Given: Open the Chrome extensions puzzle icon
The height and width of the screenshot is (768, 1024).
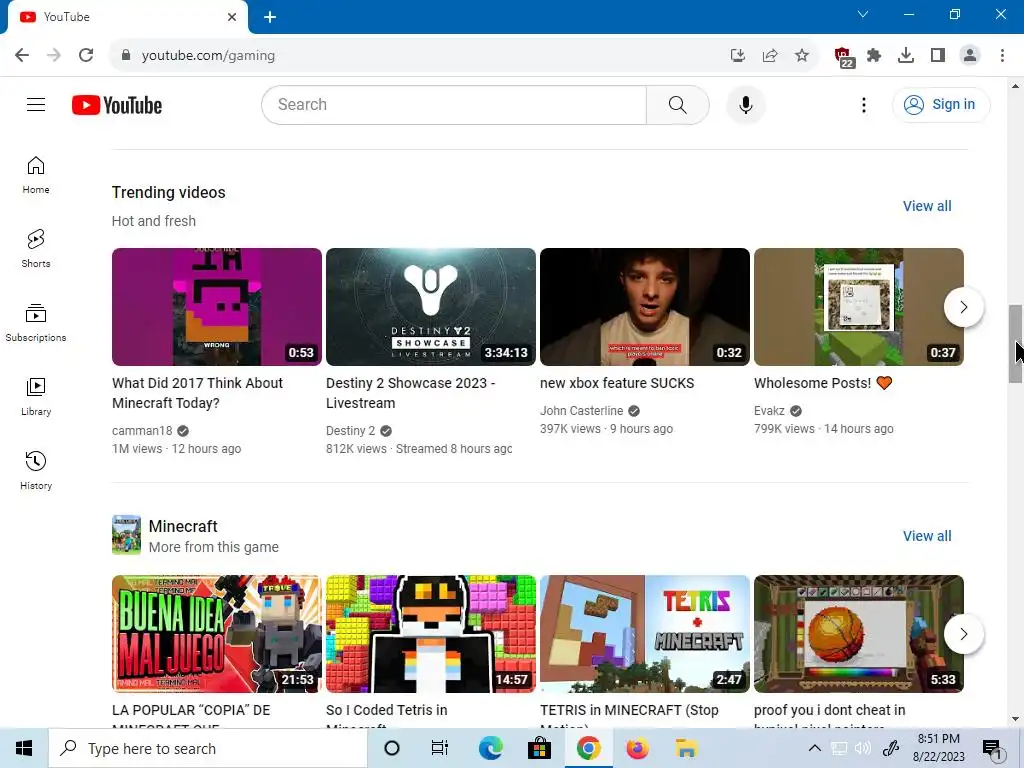Looking at the screenshot, I should click(874, 56).
